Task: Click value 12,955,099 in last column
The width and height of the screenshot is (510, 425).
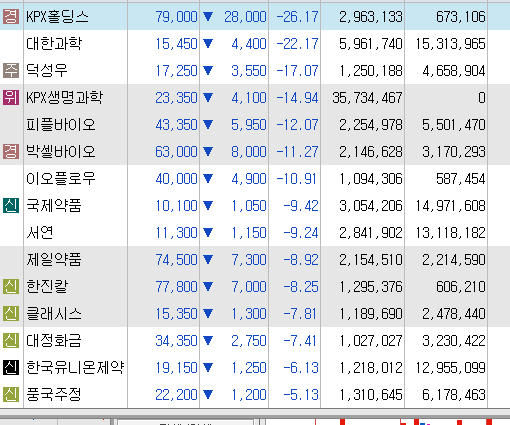Action: coord(450,368)
